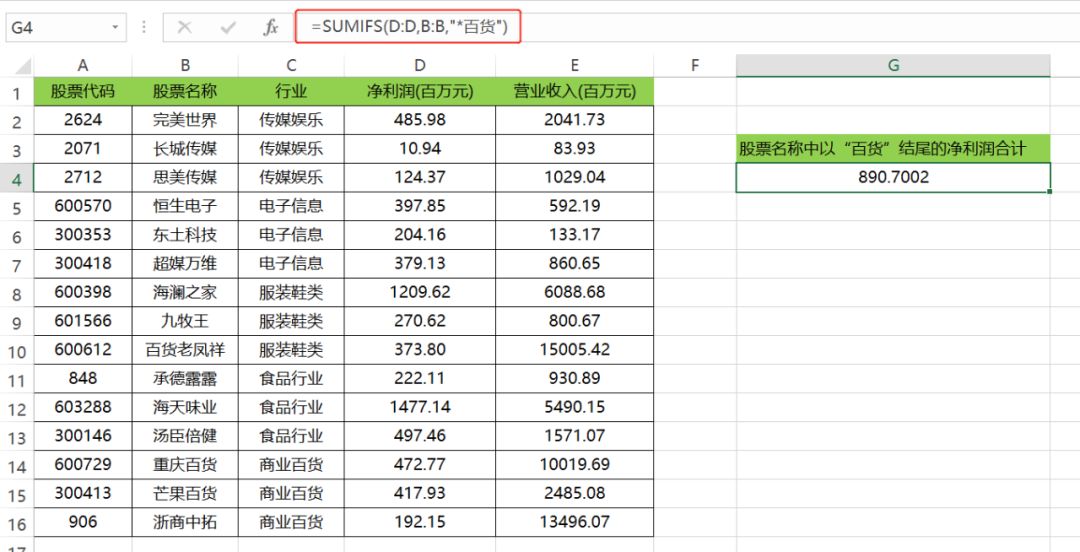The image size is (1080, 552).
Task: Select column G header
Action: [893, 65]
